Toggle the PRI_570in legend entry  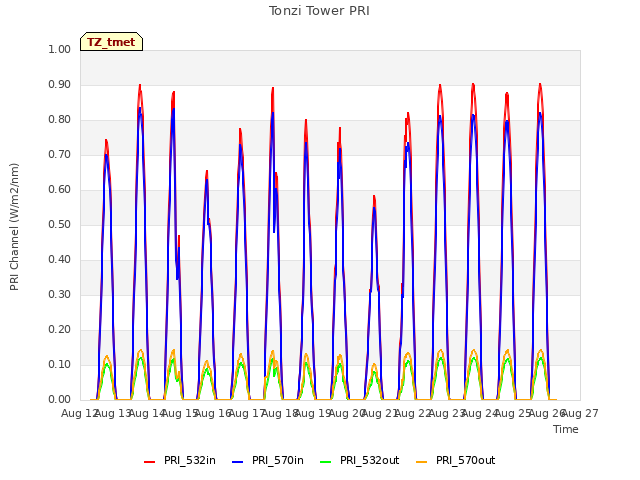point(268,460)
